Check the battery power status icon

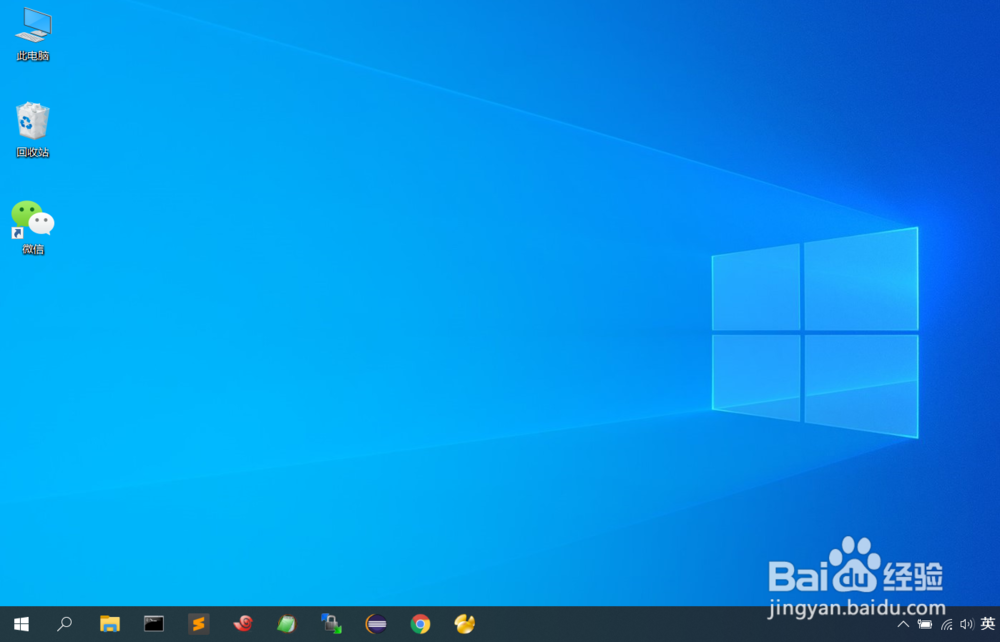925,624
